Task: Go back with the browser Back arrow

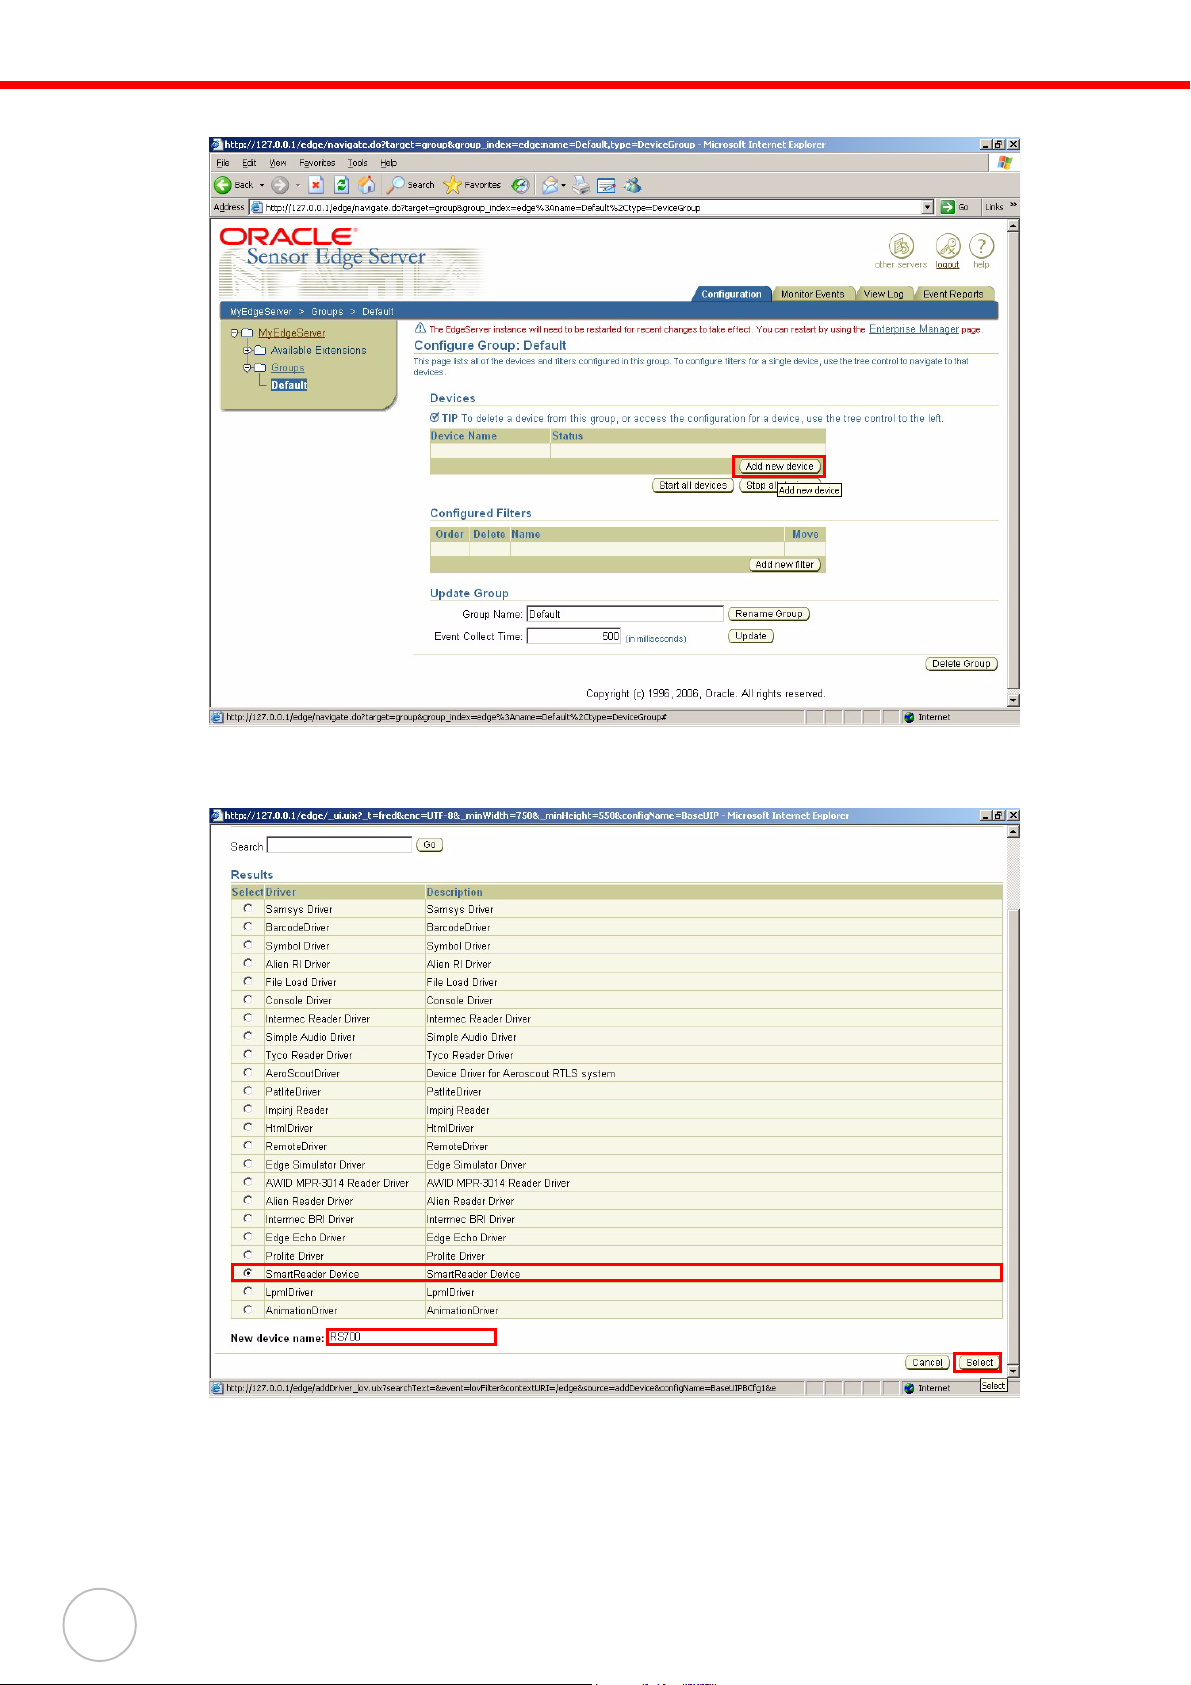Action: [x=223, y=185]
